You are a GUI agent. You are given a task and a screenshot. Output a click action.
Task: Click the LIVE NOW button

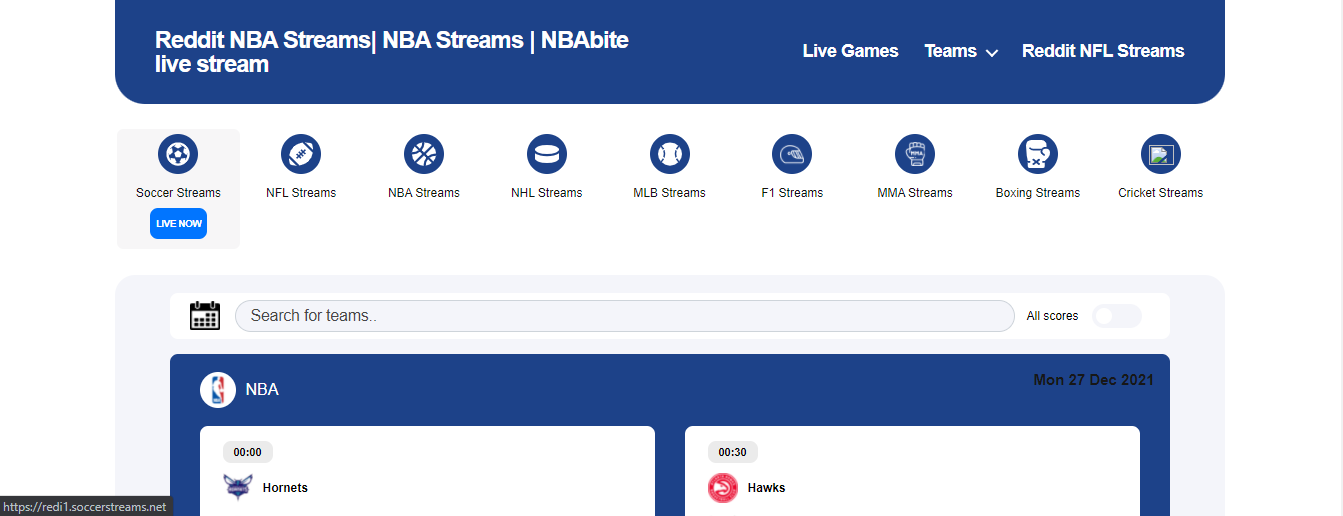(x=178, y=224)
